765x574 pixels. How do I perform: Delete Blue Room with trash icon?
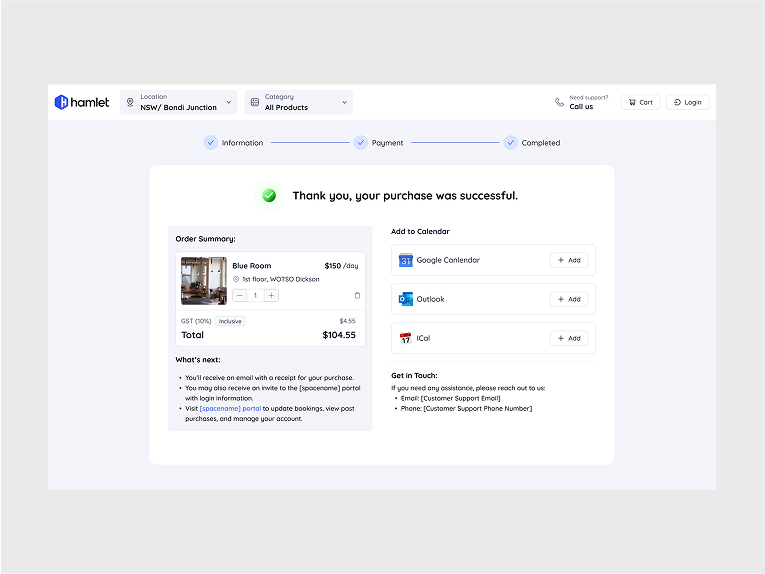[x=357, y=296]
